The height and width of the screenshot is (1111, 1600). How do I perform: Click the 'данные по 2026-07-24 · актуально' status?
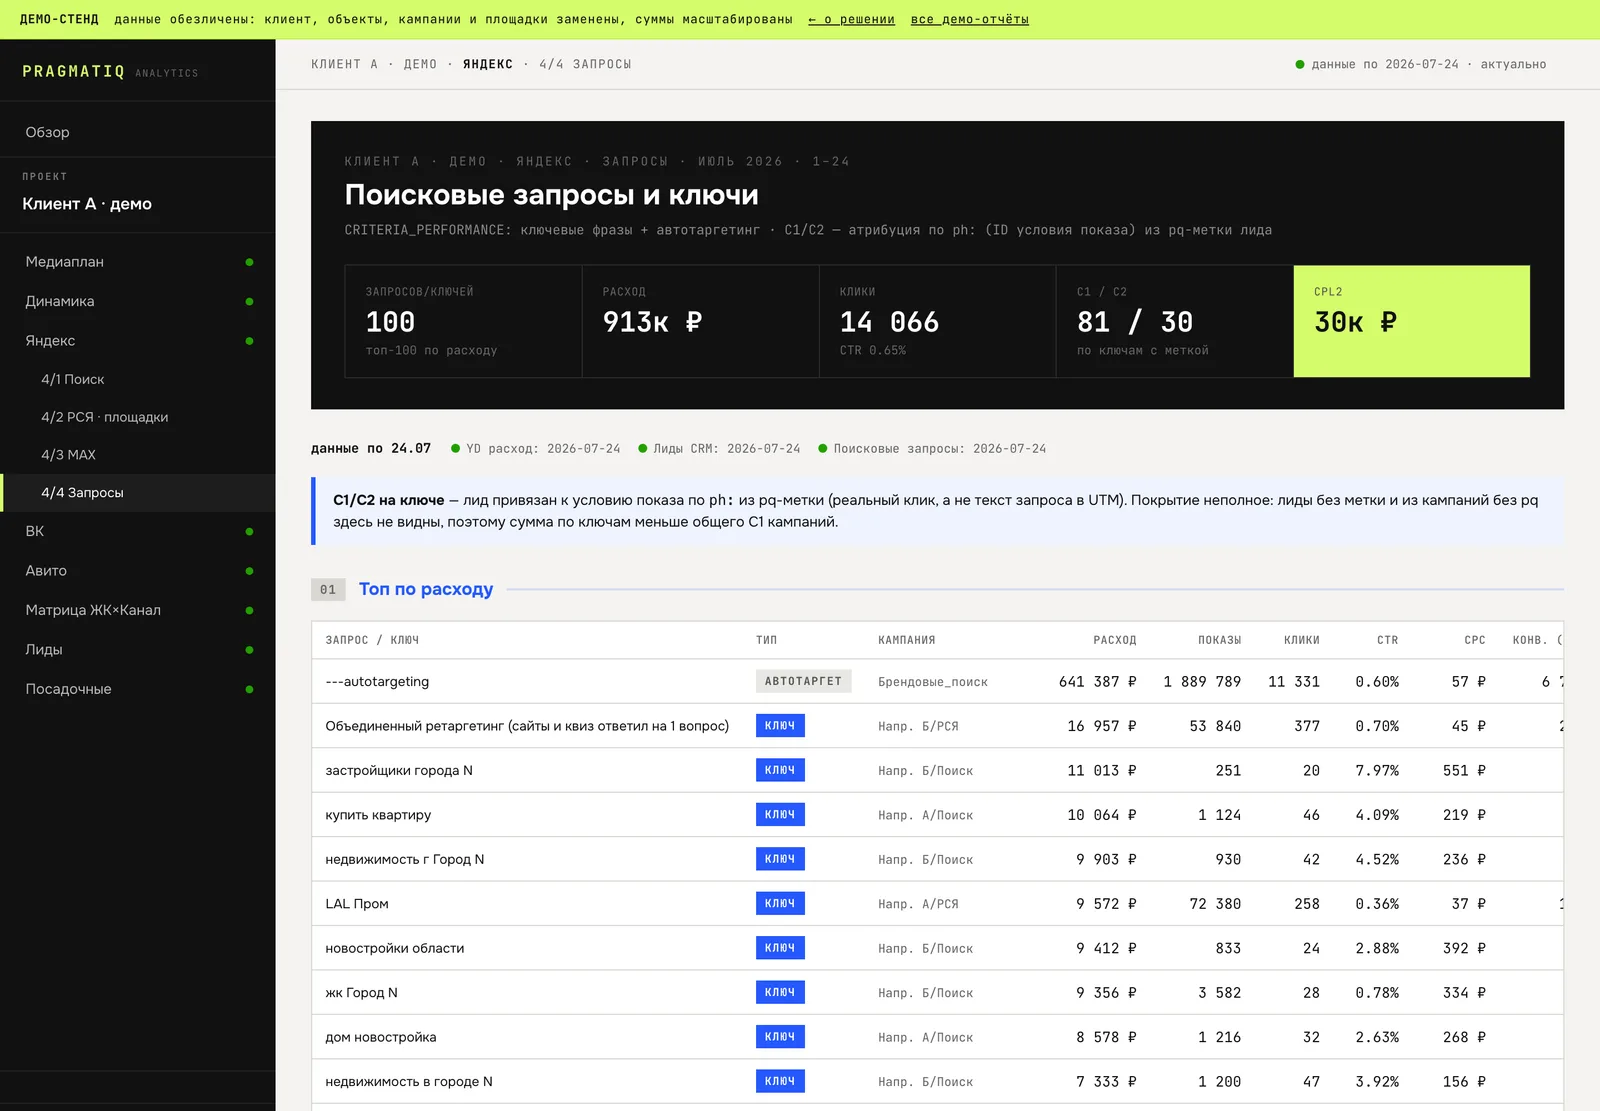[1421, 64]
